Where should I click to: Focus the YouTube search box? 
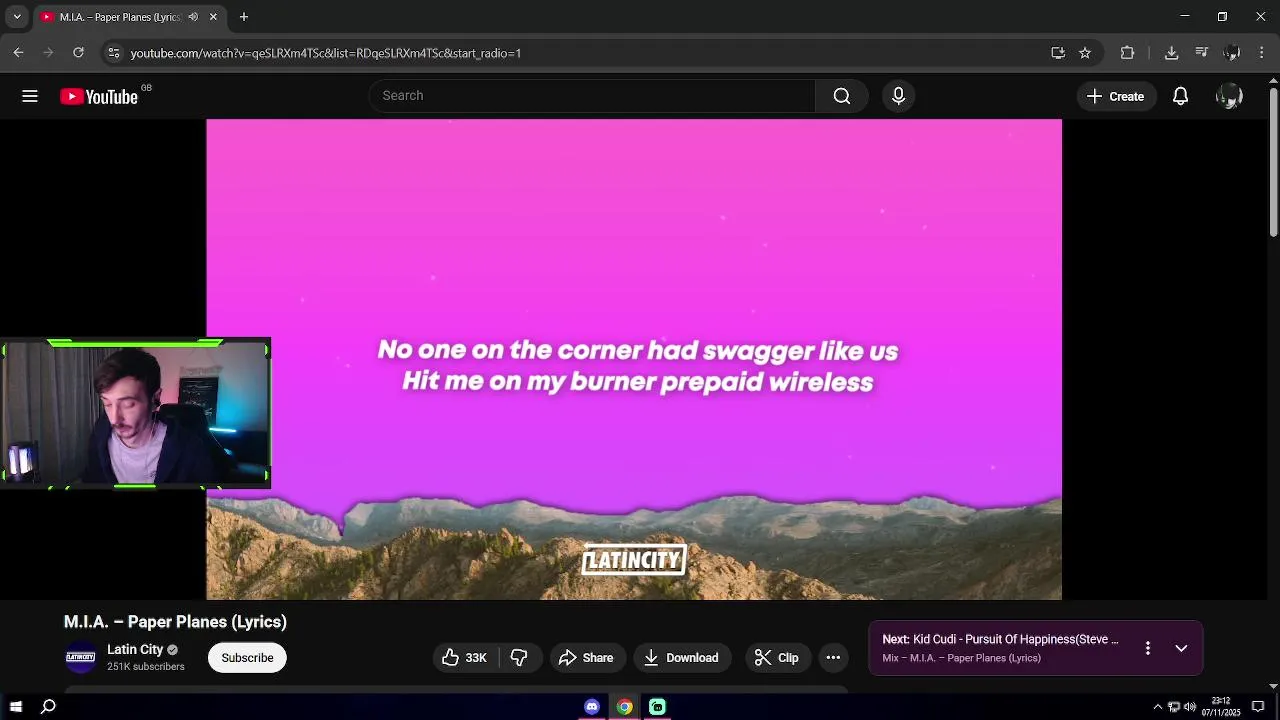click(592, 96)
